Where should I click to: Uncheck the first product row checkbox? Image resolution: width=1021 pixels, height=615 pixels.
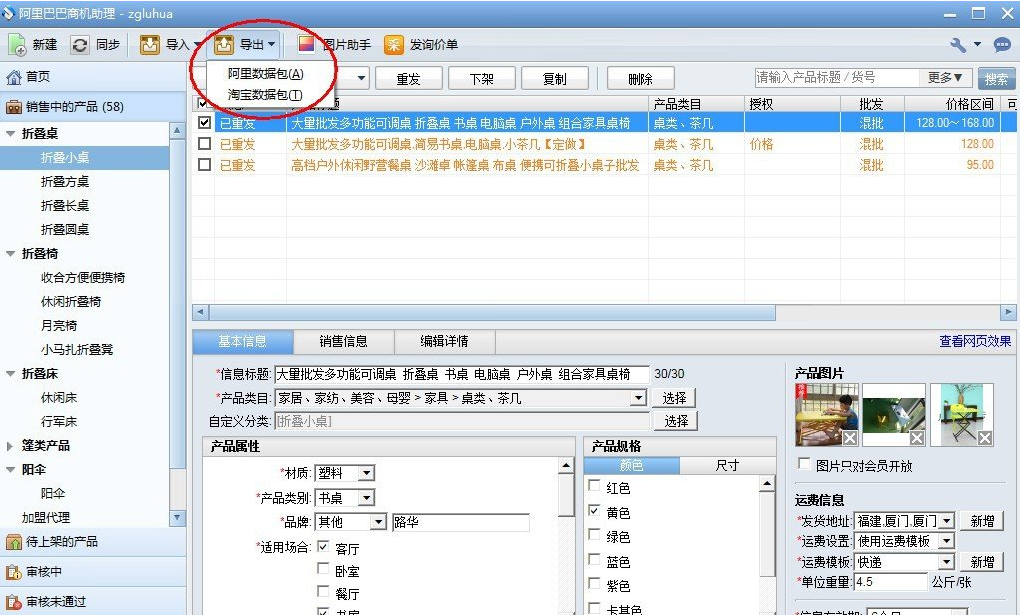pyautogui.click(x=204, y=122)
